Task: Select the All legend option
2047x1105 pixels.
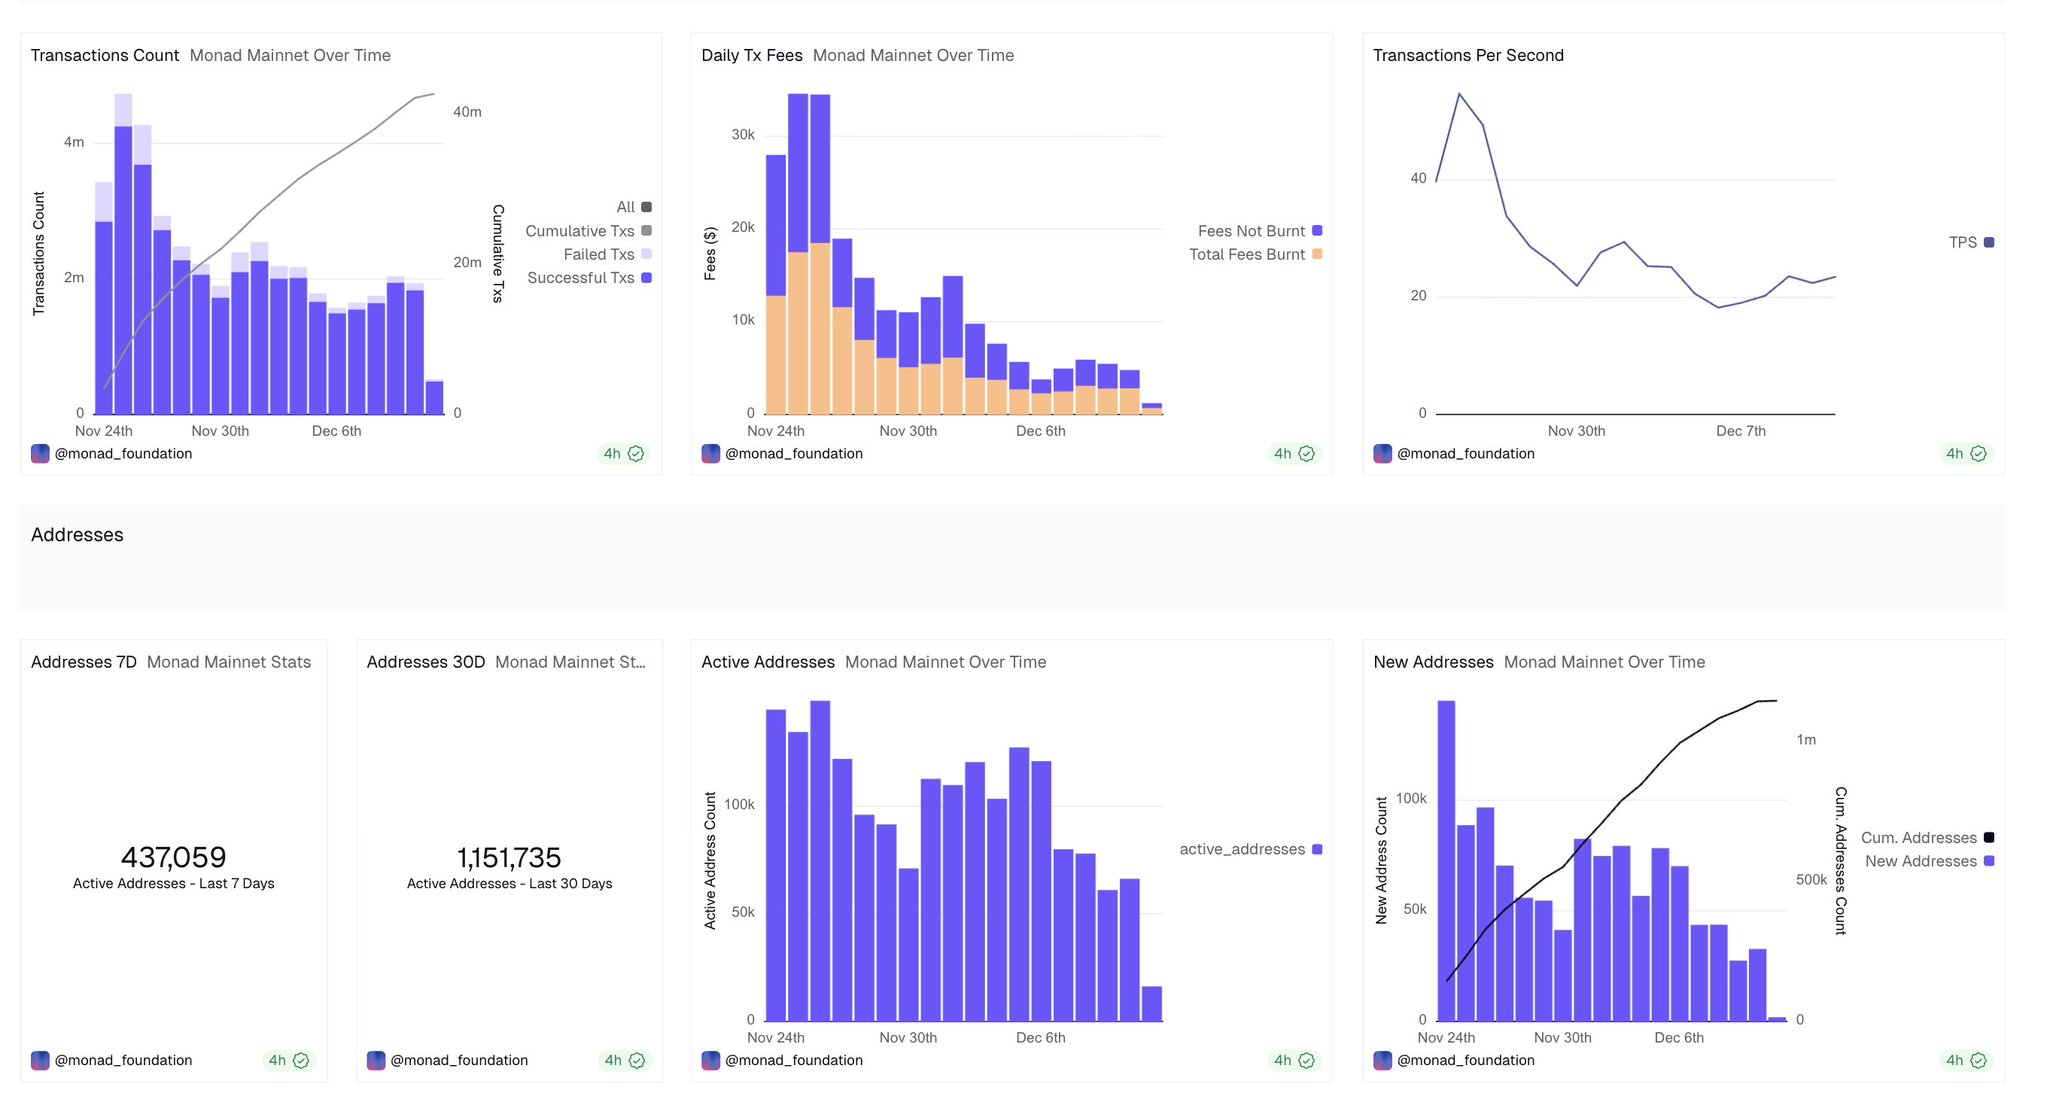Action: (x=626, y=207)
